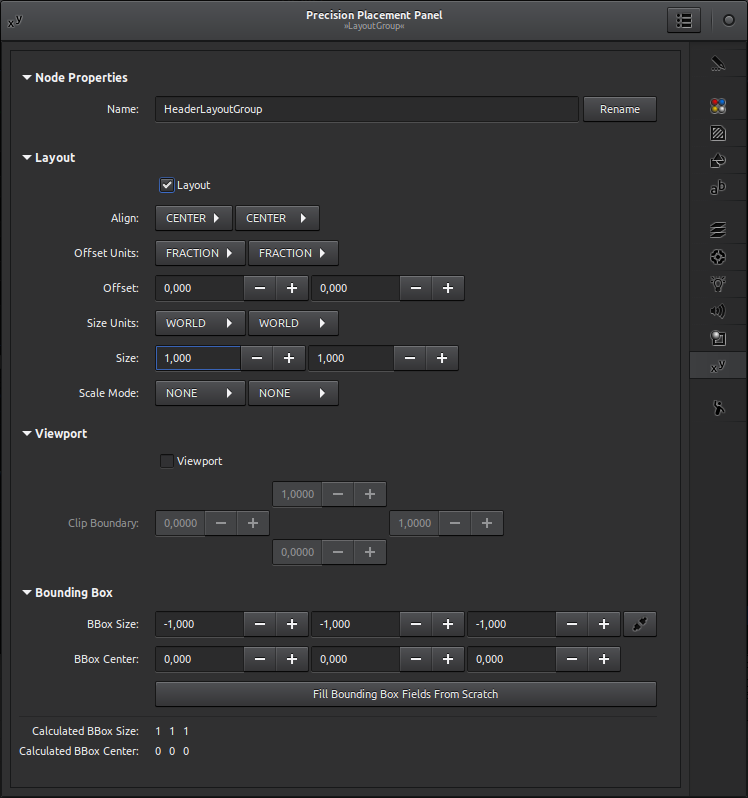Click the 'Calculated BBox Size:' label
Image resolution: width=748 pixels, height=798 pixels.
coord(85,731)
